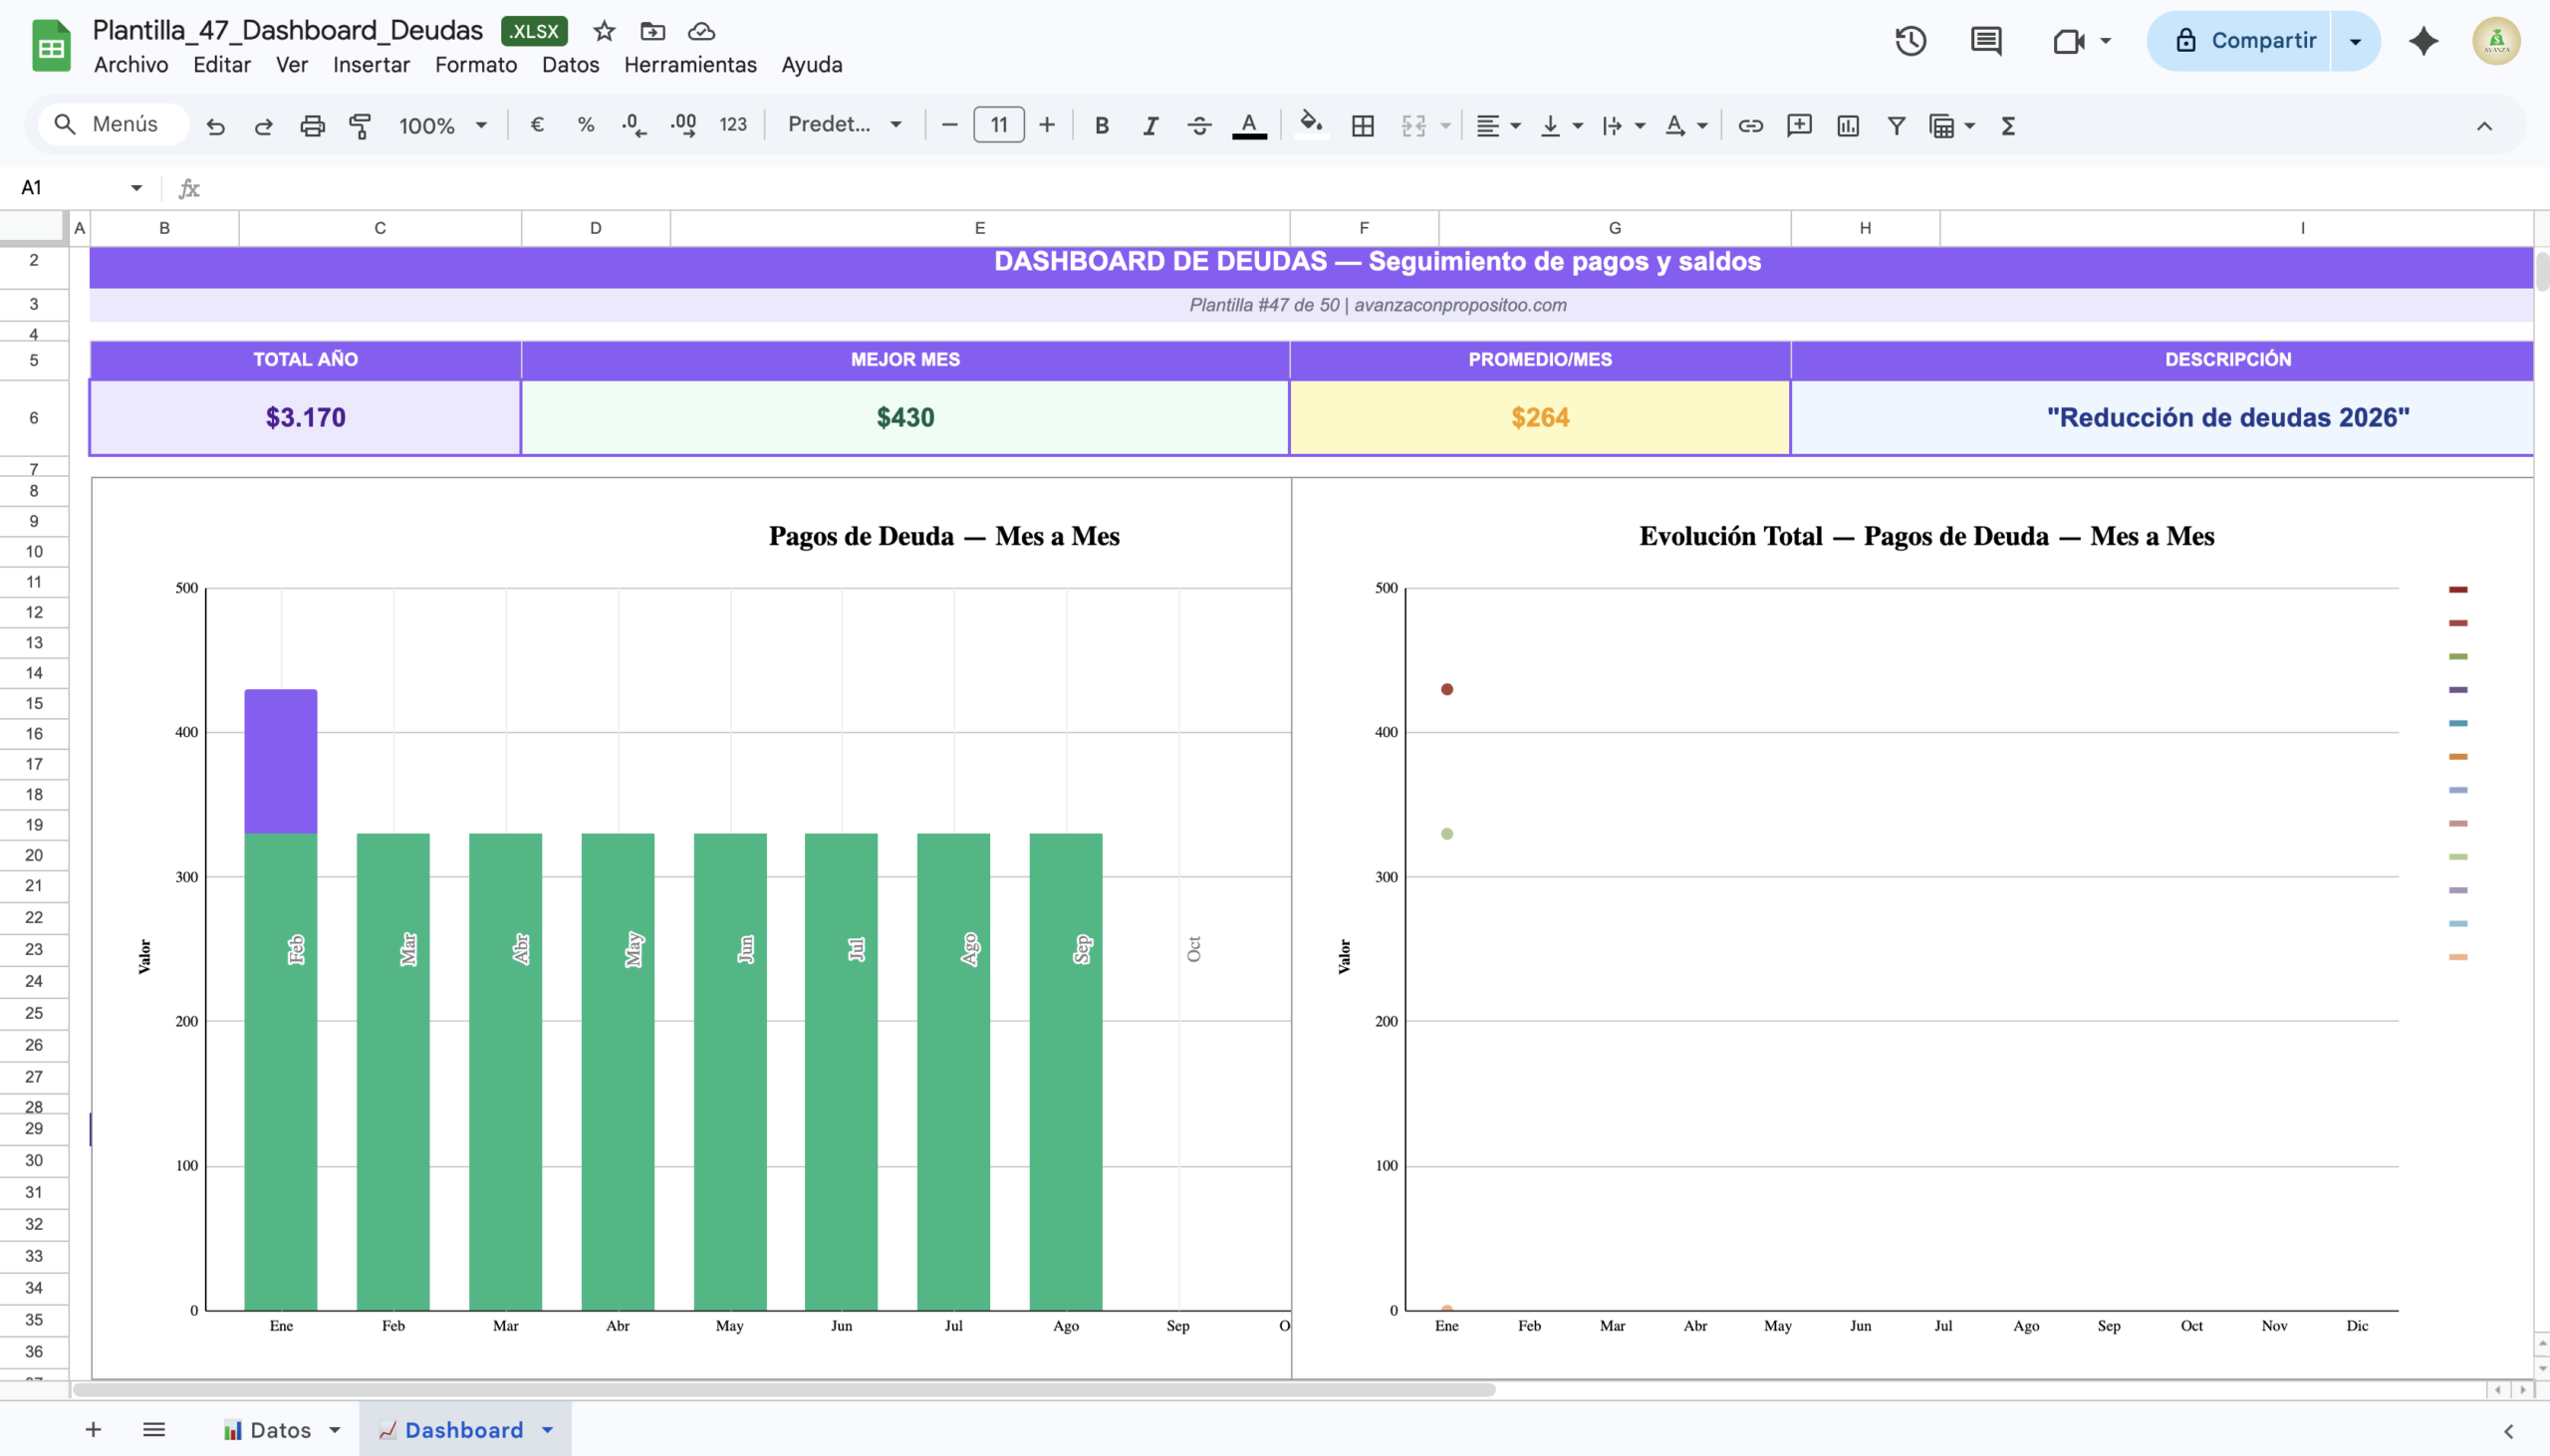Click the paint format icon
This screenshot has height=1456, width=2550.
[x=360, y=125]
